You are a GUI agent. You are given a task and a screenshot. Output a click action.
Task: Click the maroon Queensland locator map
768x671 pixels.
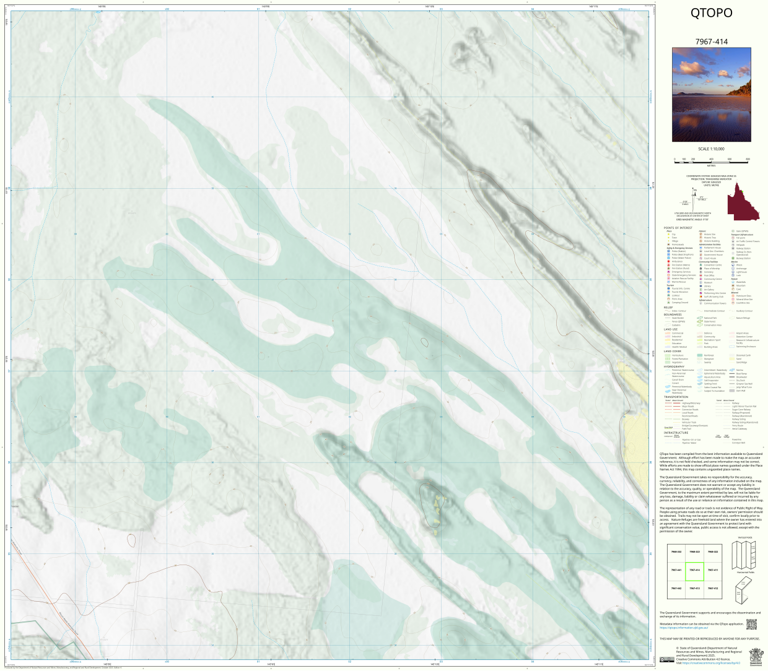point(743,202)
